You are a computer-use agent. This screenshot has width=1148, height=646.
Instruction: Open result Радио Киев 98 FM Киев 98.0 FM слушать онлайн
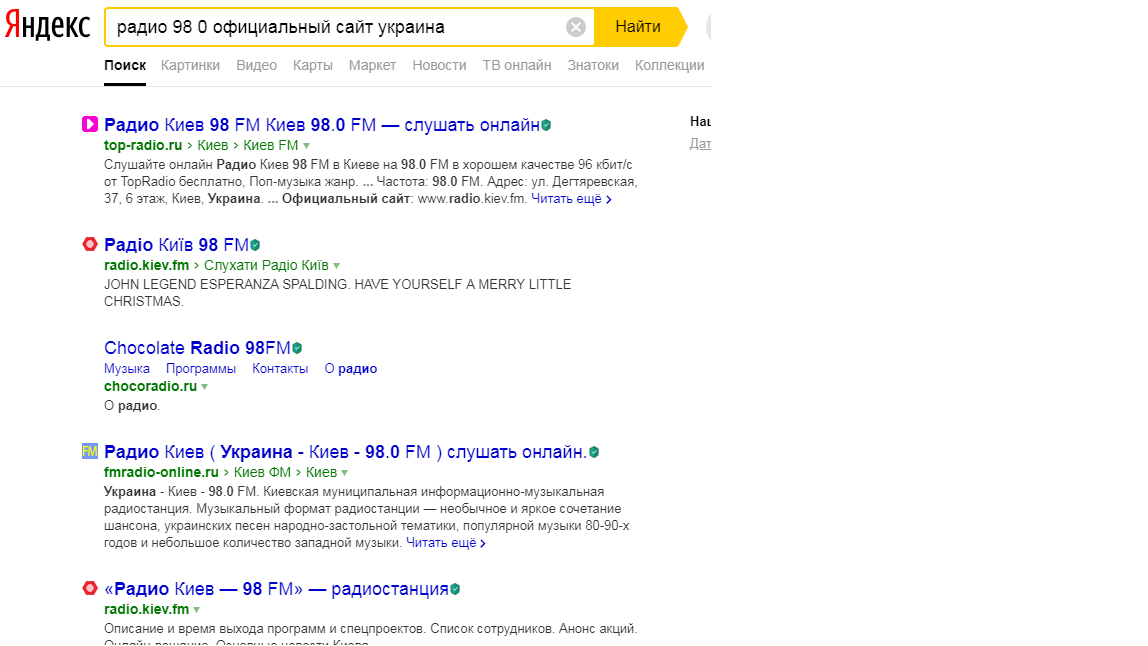(x=321, y=125)
